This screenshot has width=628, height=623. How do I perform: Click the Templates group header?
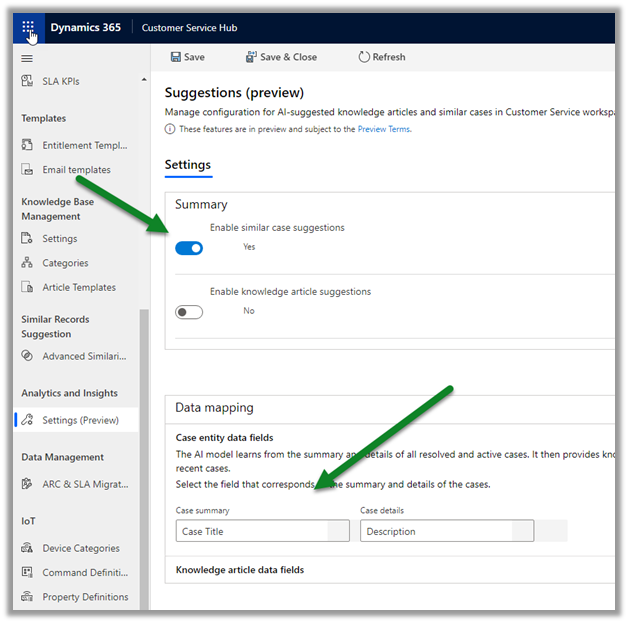[x=43, y=118]
